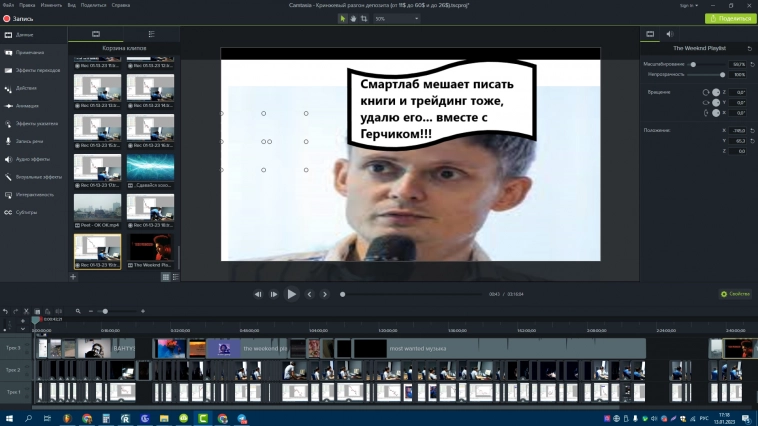Click the green Поделиться share button
The width and height of the screenshot is (758, 426).
[x=730, y=18]
